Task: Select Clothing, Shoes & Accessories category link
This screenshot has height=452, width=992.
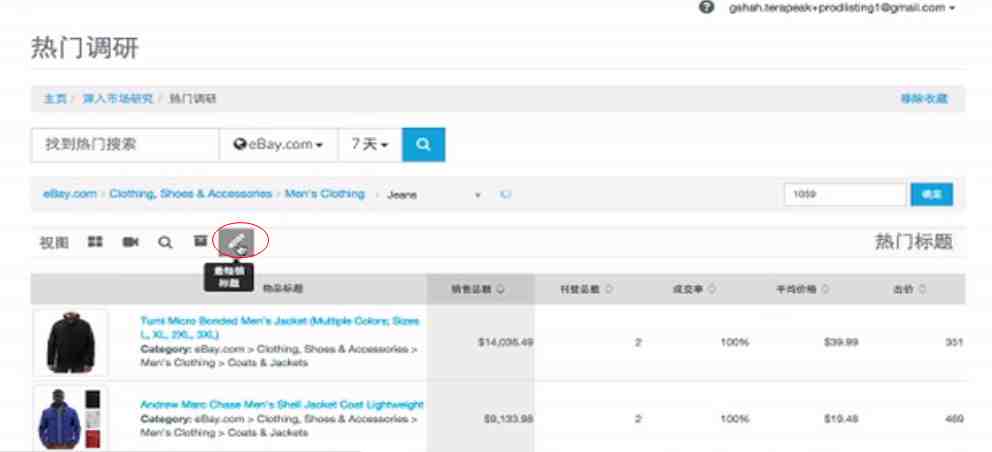Action: tap(190, 194)
